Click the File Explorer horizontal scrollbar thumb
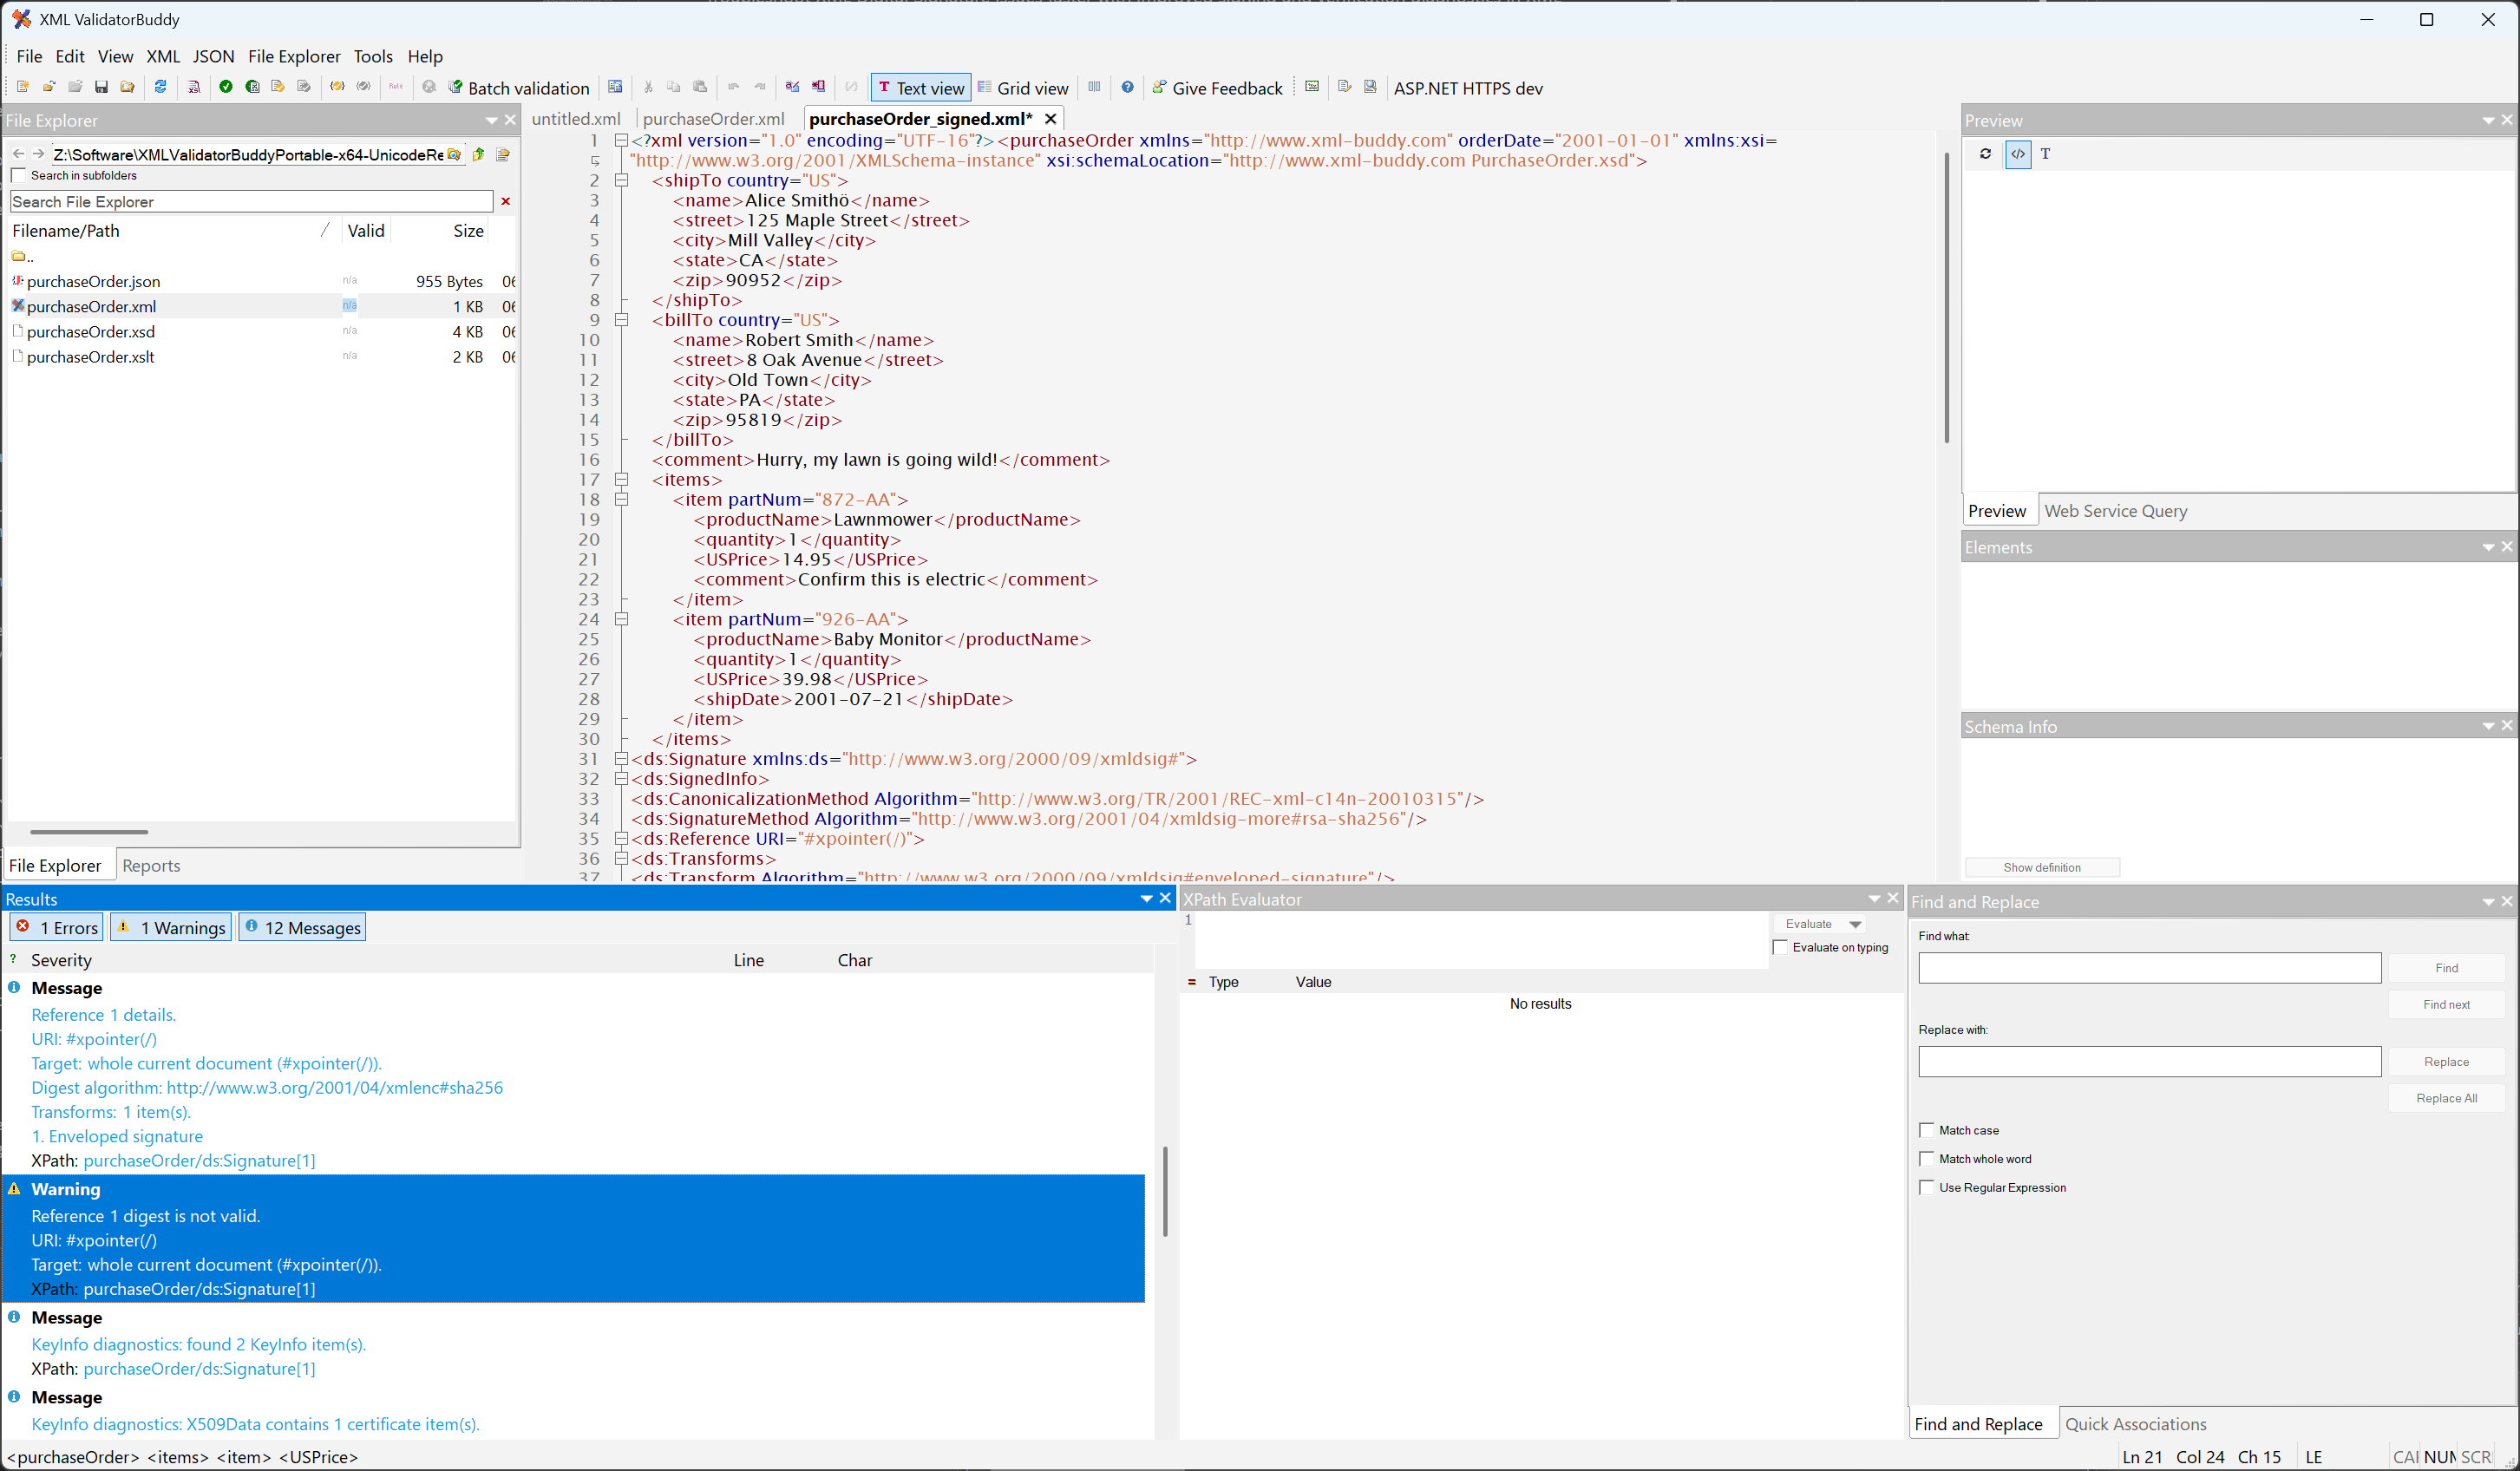The width and height of the screenshot is (2520, 1471). click(89, 831)
